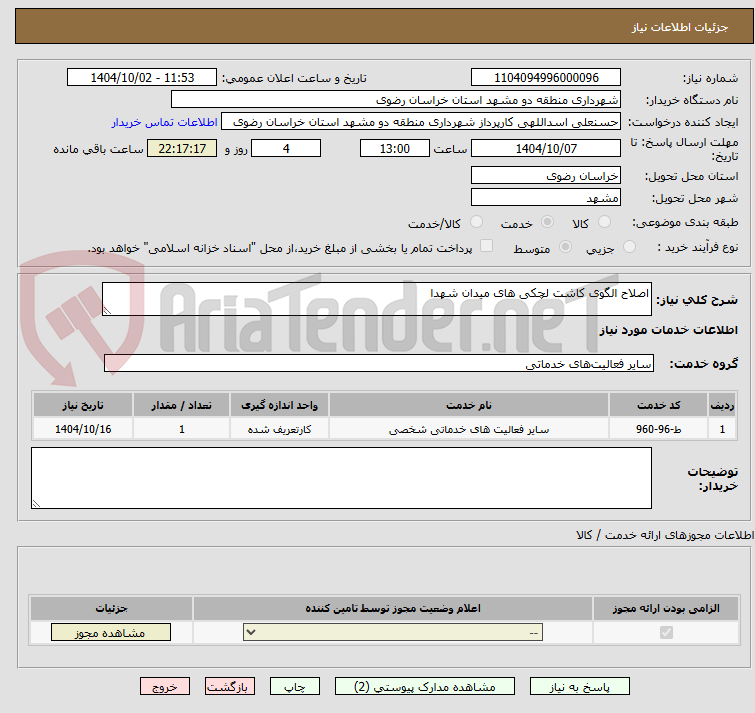
Task: Open مشاهده مدارک پیوستی (2) button
Action: tap(425, 686)
